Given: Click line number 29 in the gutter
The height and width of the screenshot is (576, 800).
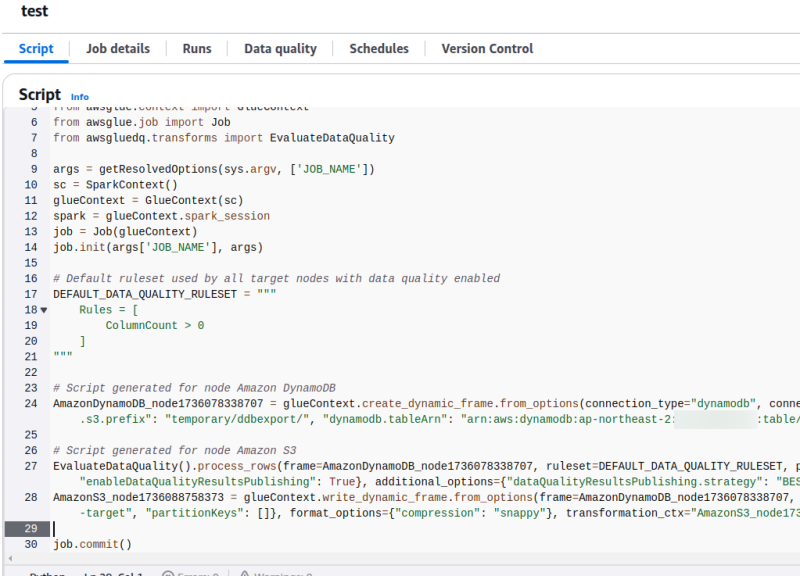Looking at the screenshot, I should point(30,528).
